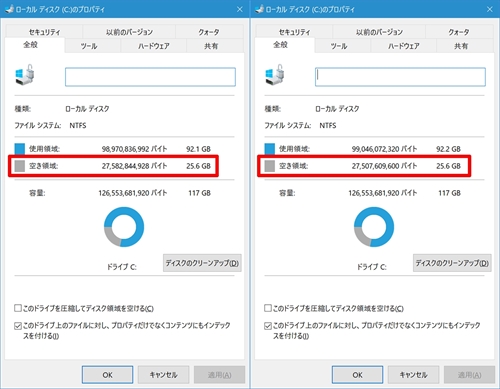Image resolution: width=500 pixels, height=389 pixels.
Task: Open the クォータ tab in the right window
Action: click(459, 32)
